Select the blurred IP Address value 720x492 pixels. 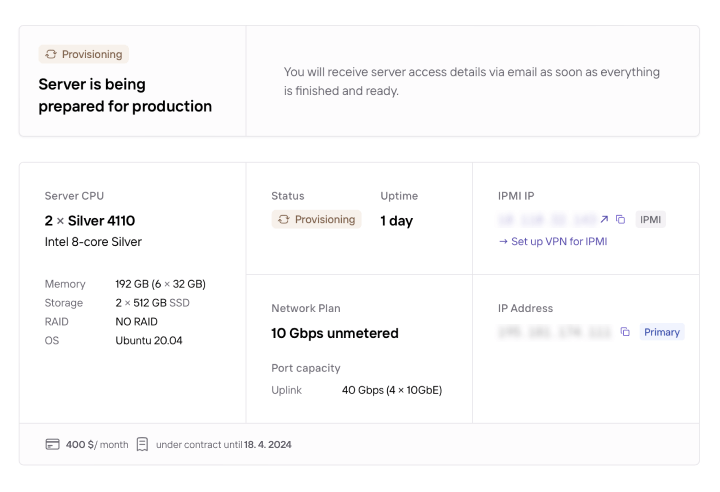click(554, 332)
